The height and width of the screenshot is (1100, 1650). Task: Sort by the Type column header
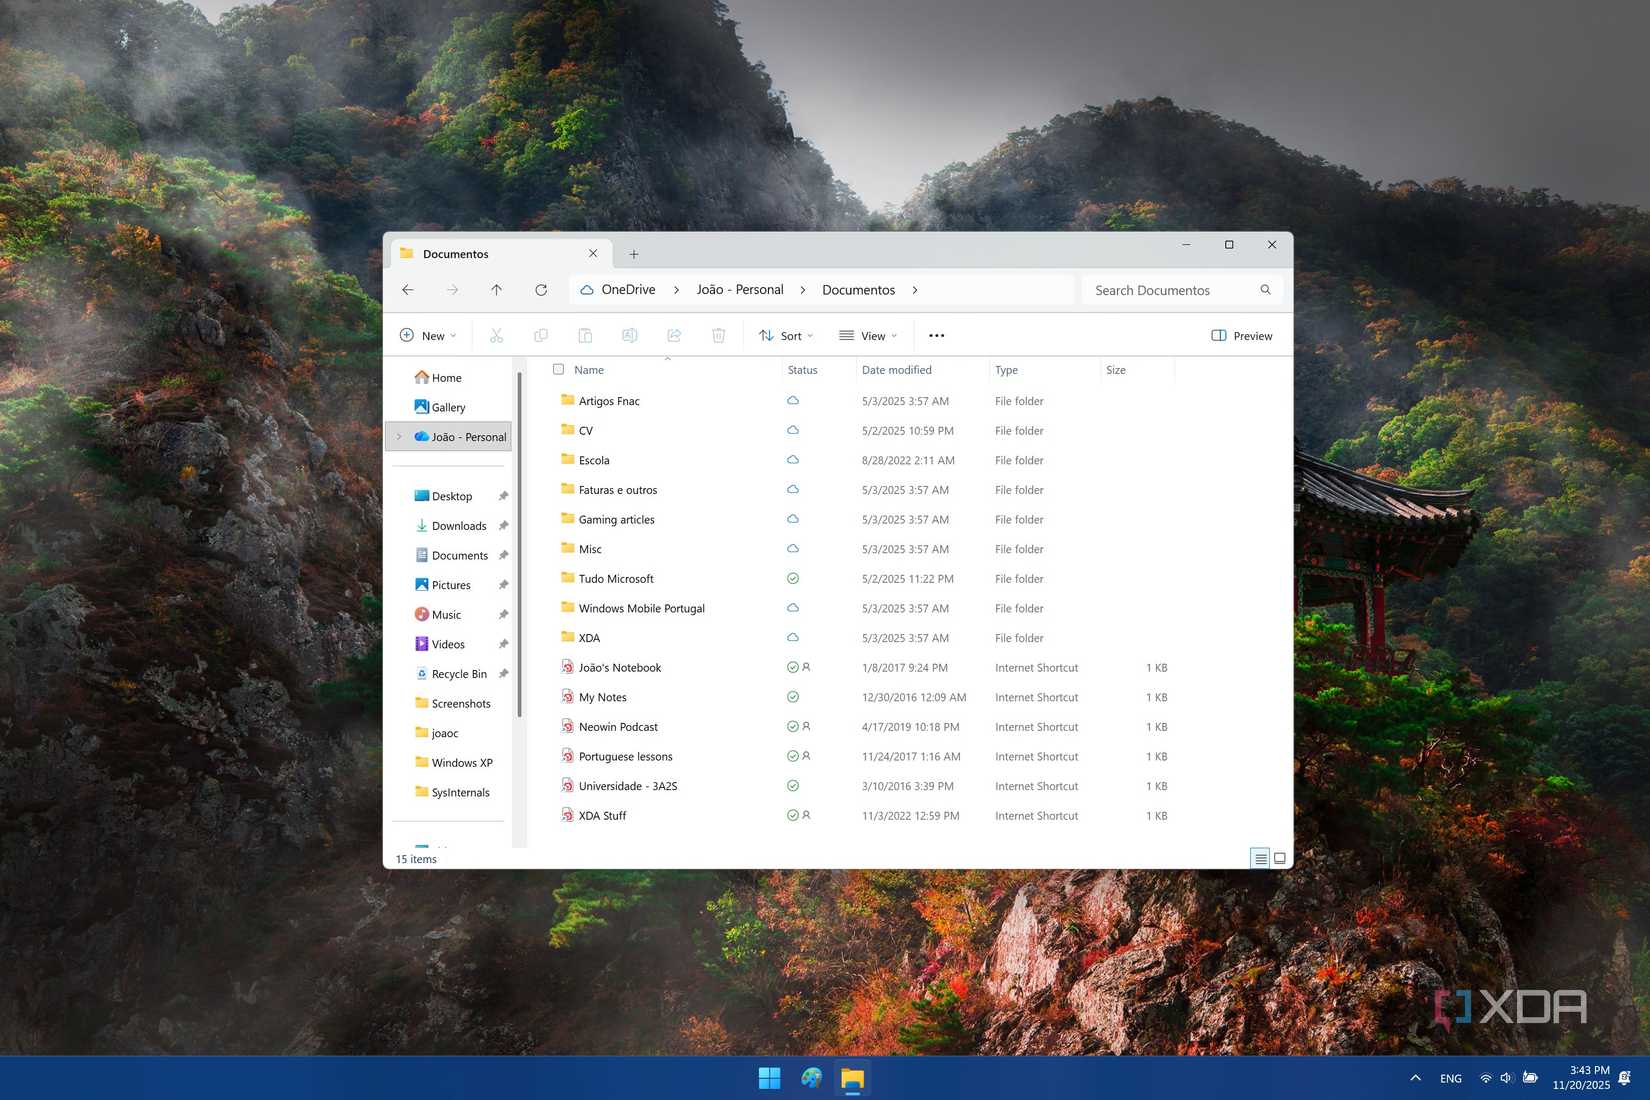(x=1006, y=370)
